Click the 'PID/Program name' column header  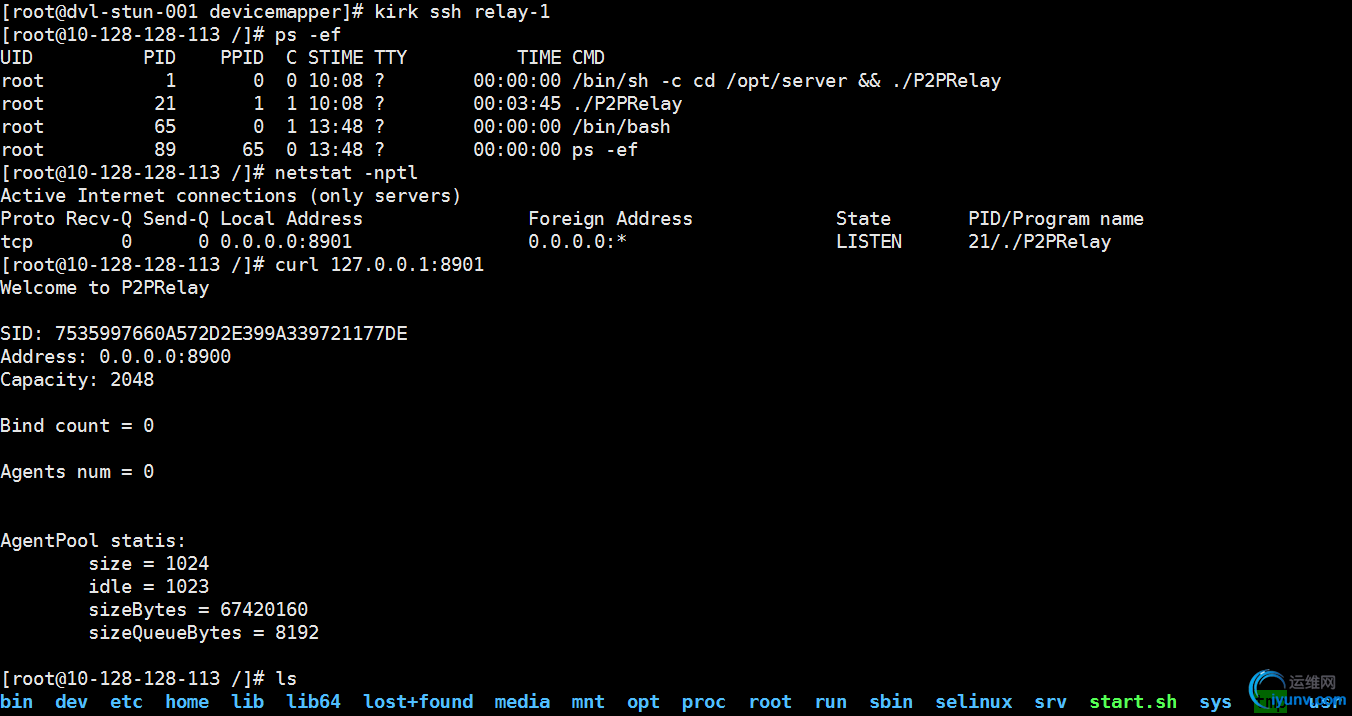click(1056, 219)
